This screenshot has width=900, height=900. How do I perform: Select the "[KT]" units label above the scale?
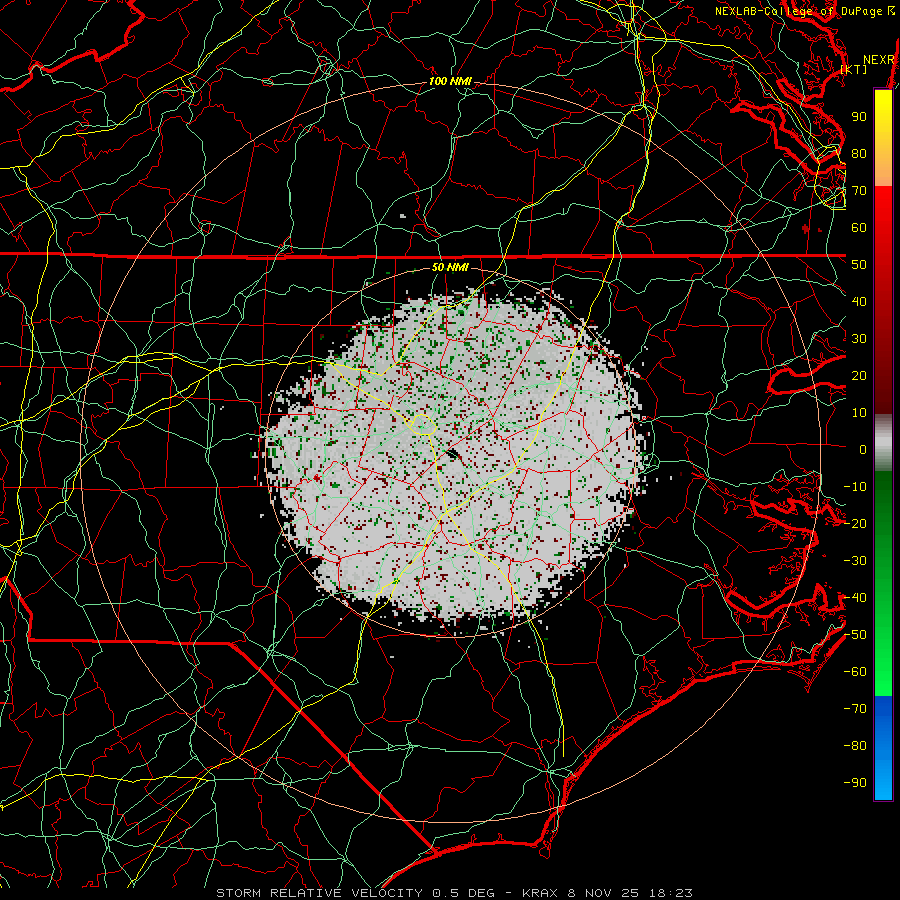pos(854,69)
